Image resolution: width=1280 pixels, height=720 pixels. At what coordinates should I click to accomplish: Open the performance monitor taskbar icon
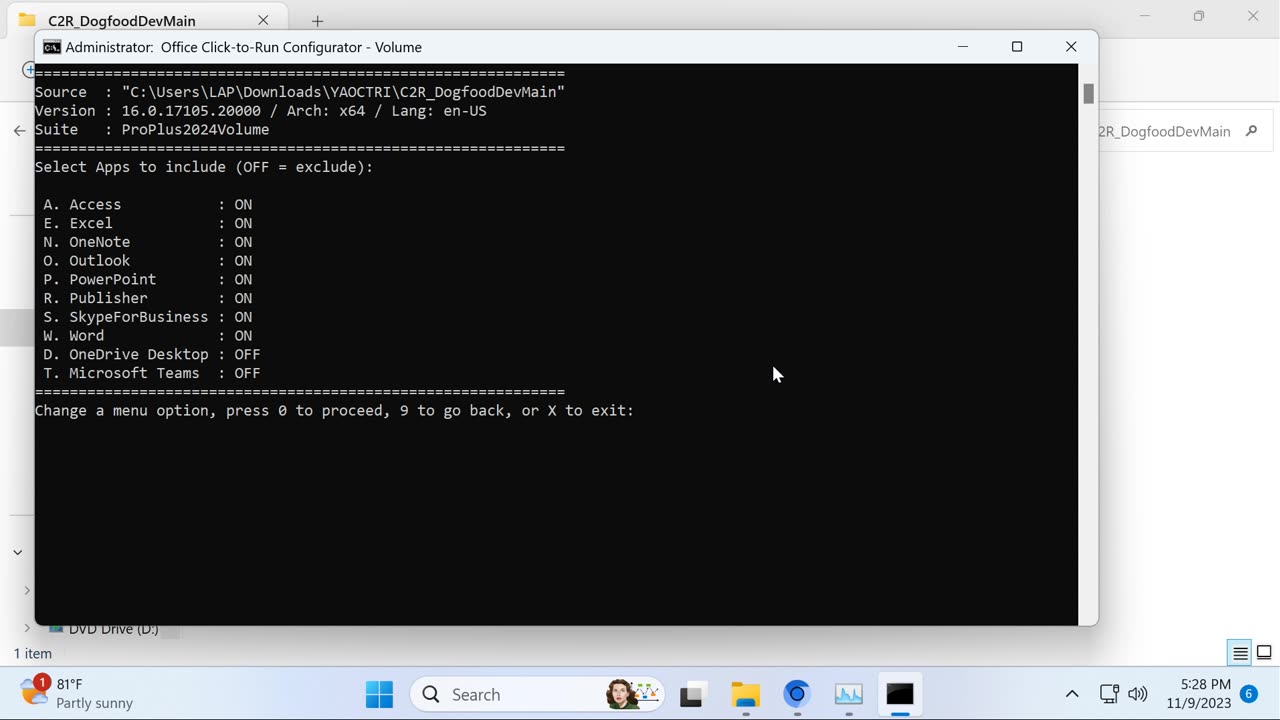click(849, 694)
